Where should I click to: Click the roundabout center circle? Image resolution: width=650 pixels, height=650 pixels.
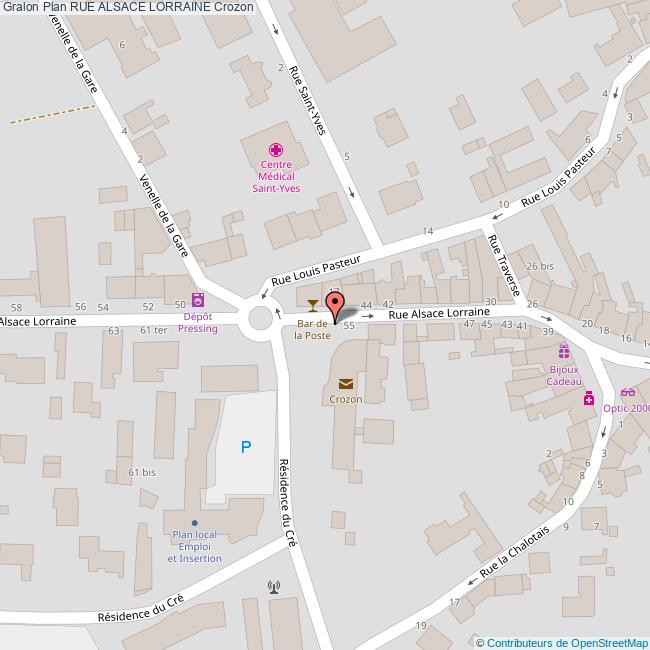click(x=260, y=318)
